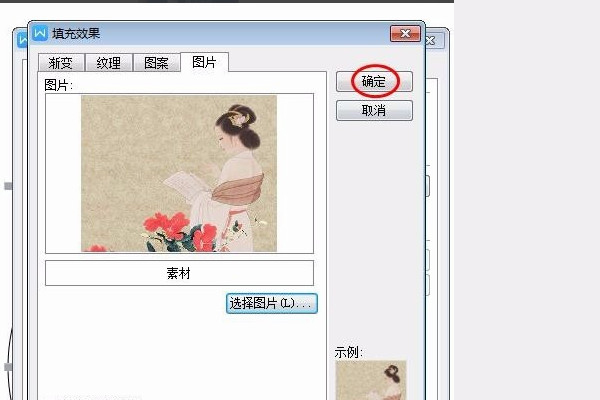Image resolution: width=600 pixels, height=400 pixels.
Task: Click the 图片: label text
Action: click(x=58, y=85)
